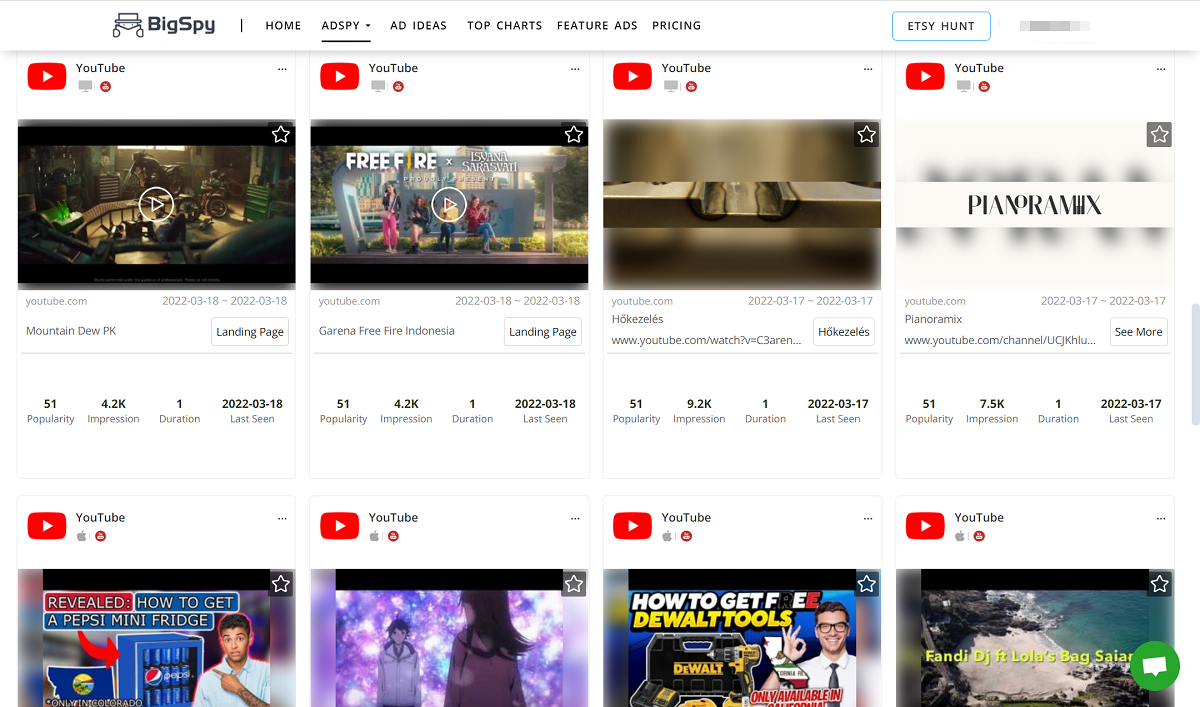The width and height of the screenshot is (1200, 707).
Task: Click YouTube logo on Dewalt Tools card
Action: [632, 526]
